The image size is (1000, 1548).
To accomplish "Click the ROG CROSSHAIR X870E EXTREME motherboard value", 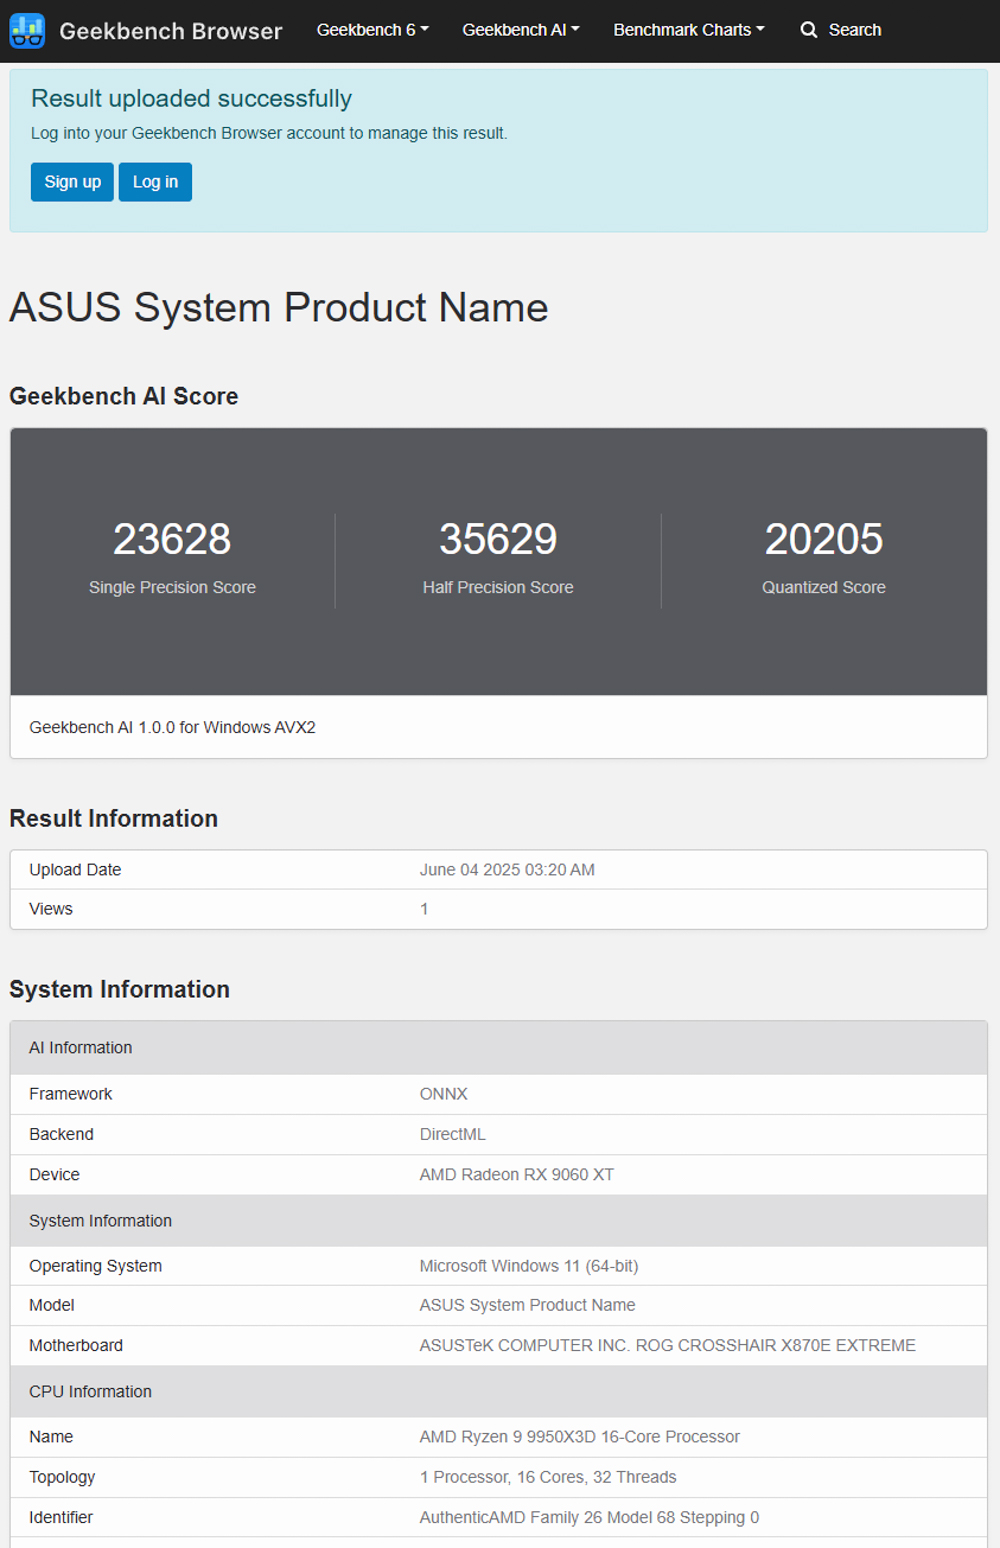I will (668, 1346).
